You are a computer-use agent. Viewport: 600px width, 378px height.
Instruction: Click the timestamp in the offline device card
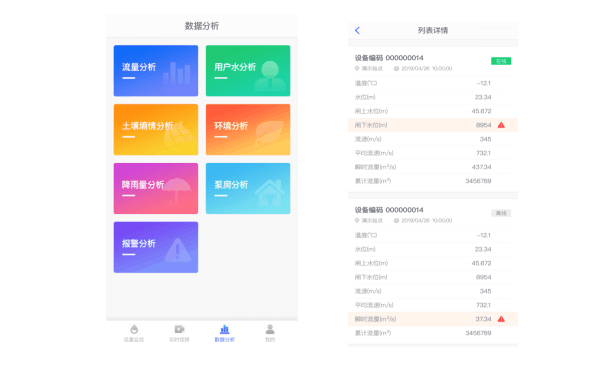427,220
